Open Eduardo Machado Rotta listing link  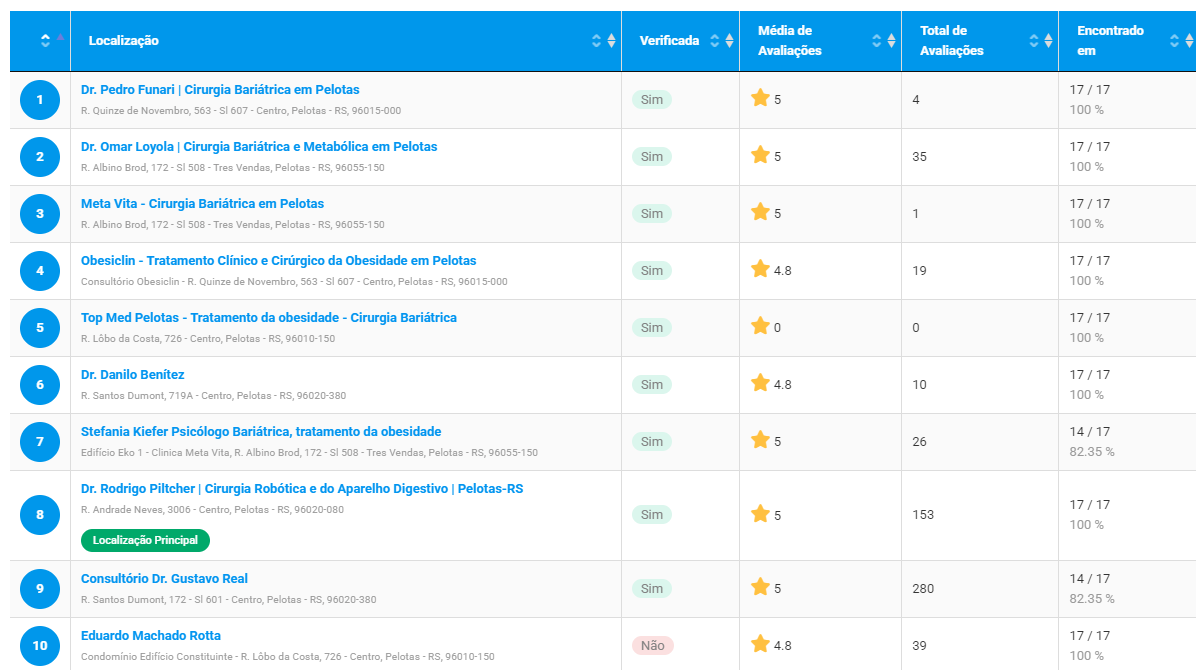point(150,636)
